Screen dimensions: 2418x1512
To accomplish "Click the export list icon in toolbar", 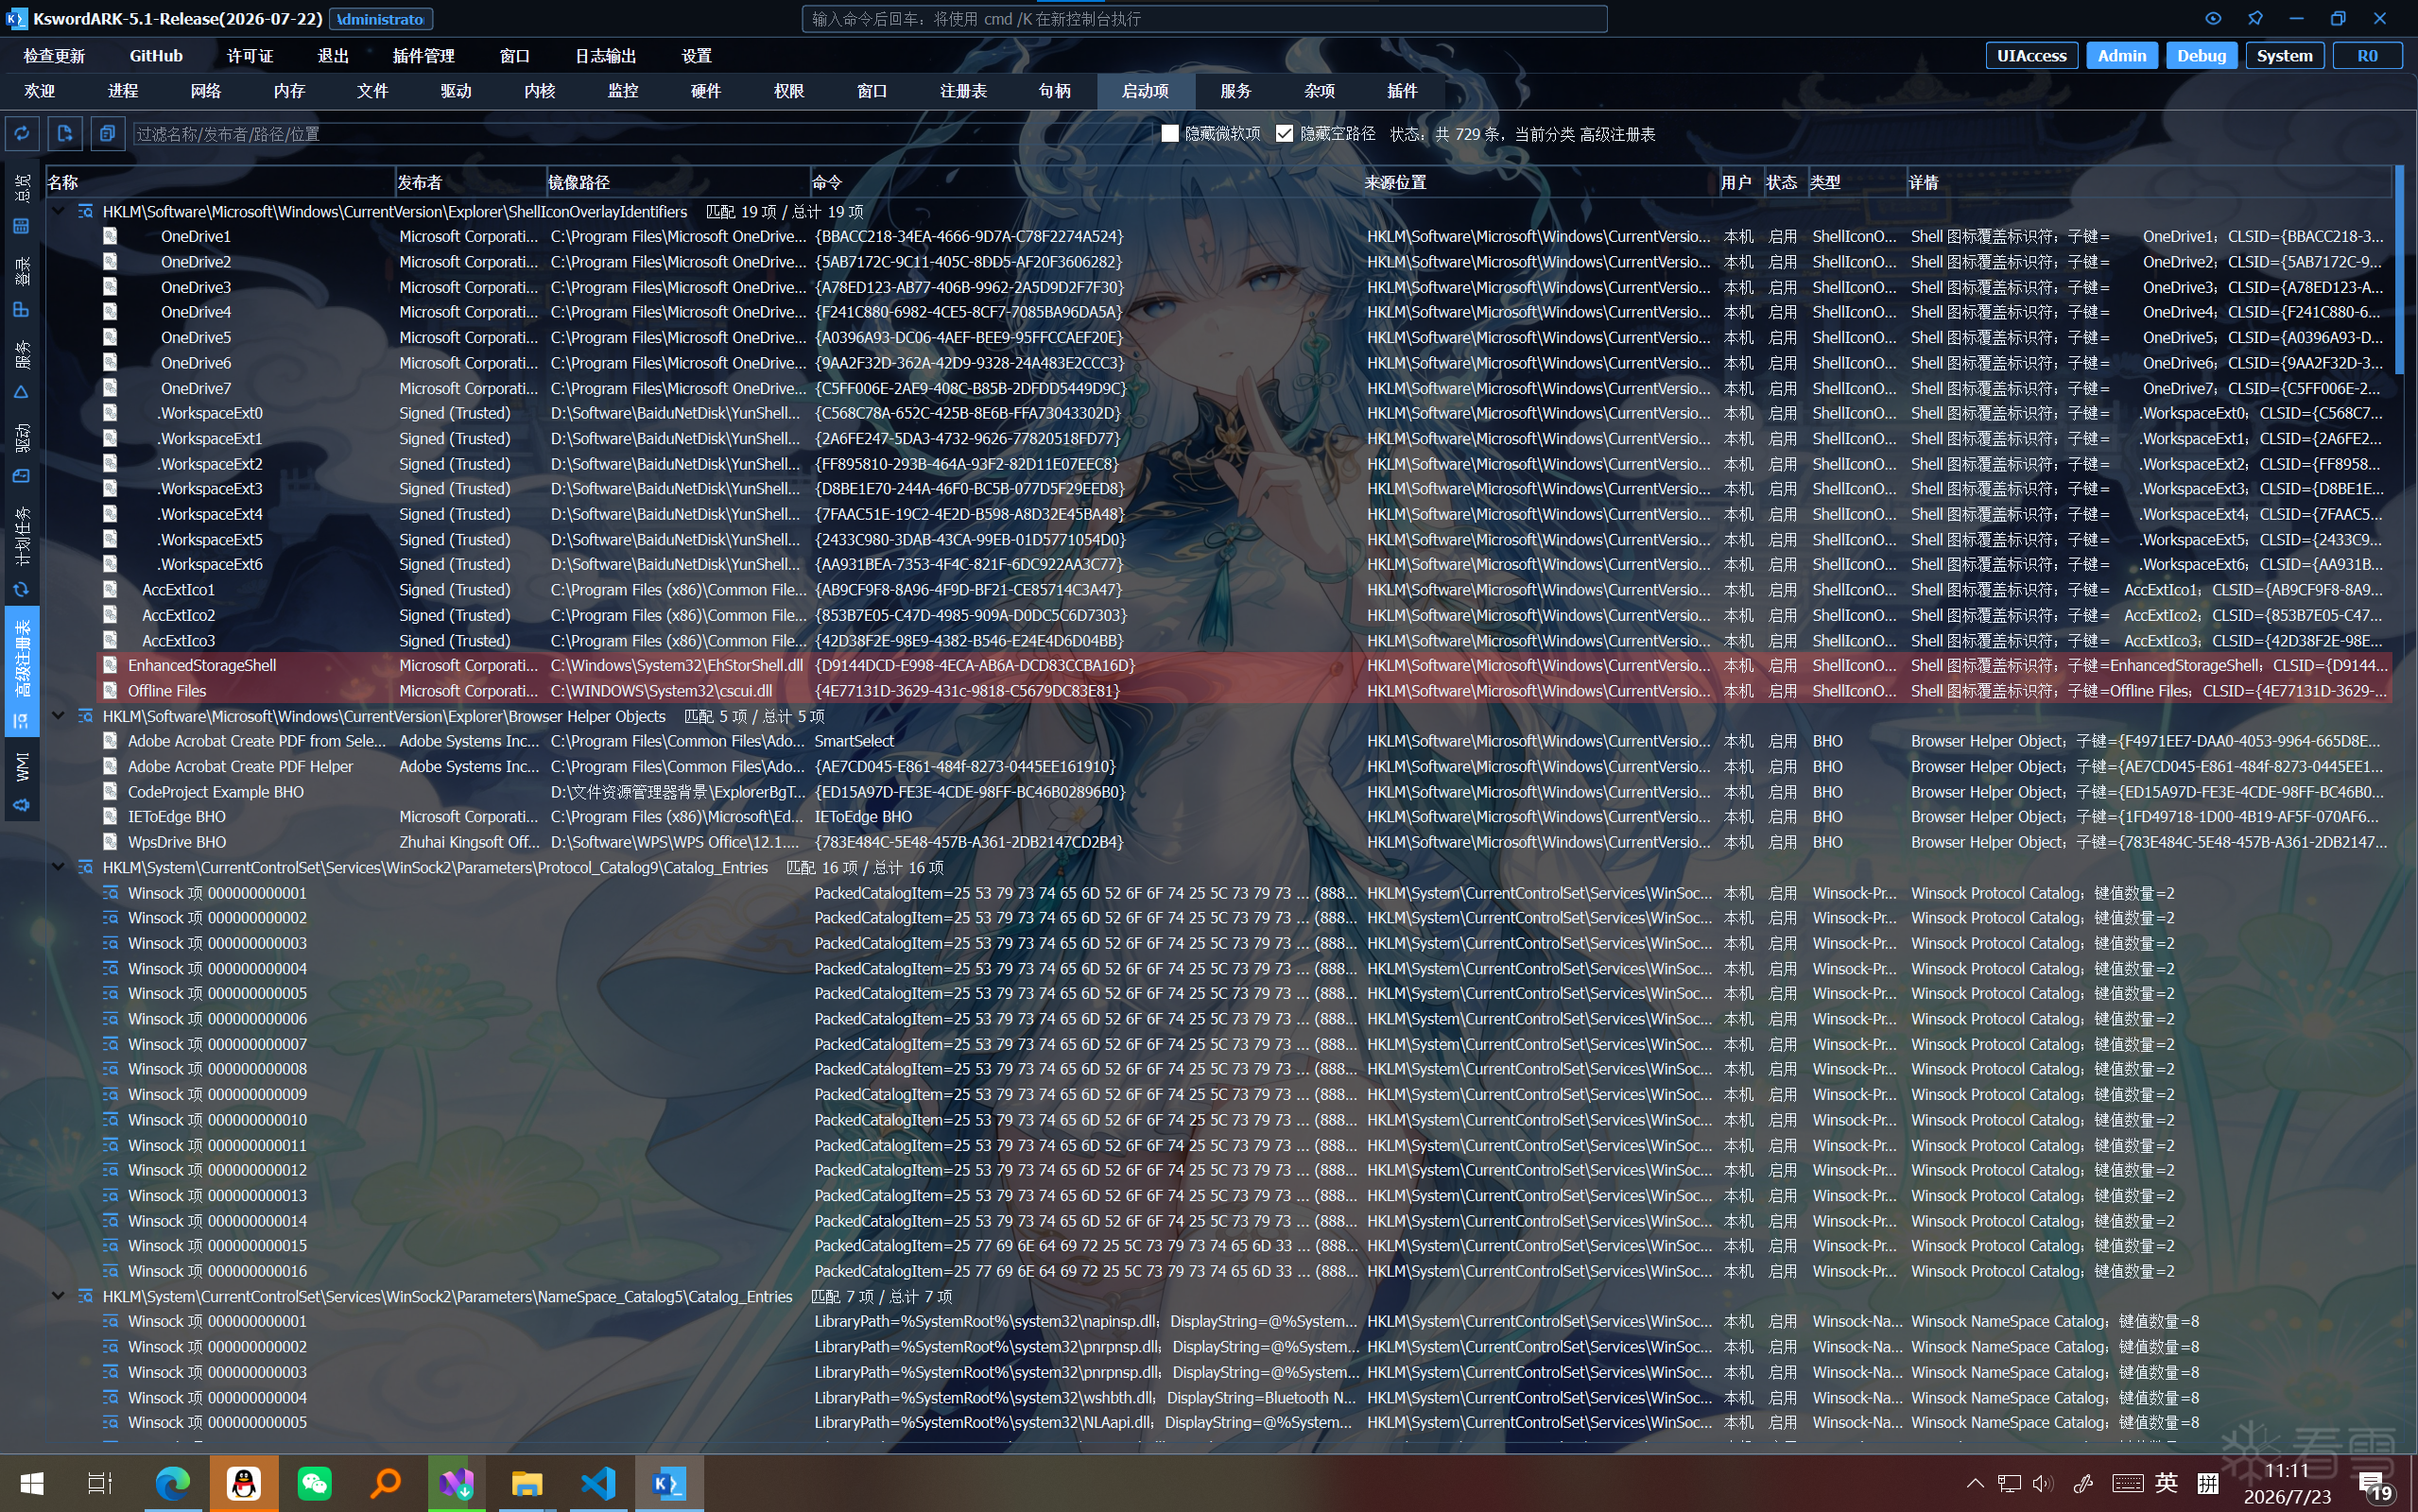I will pyautogui.click(x=65, y=133).
